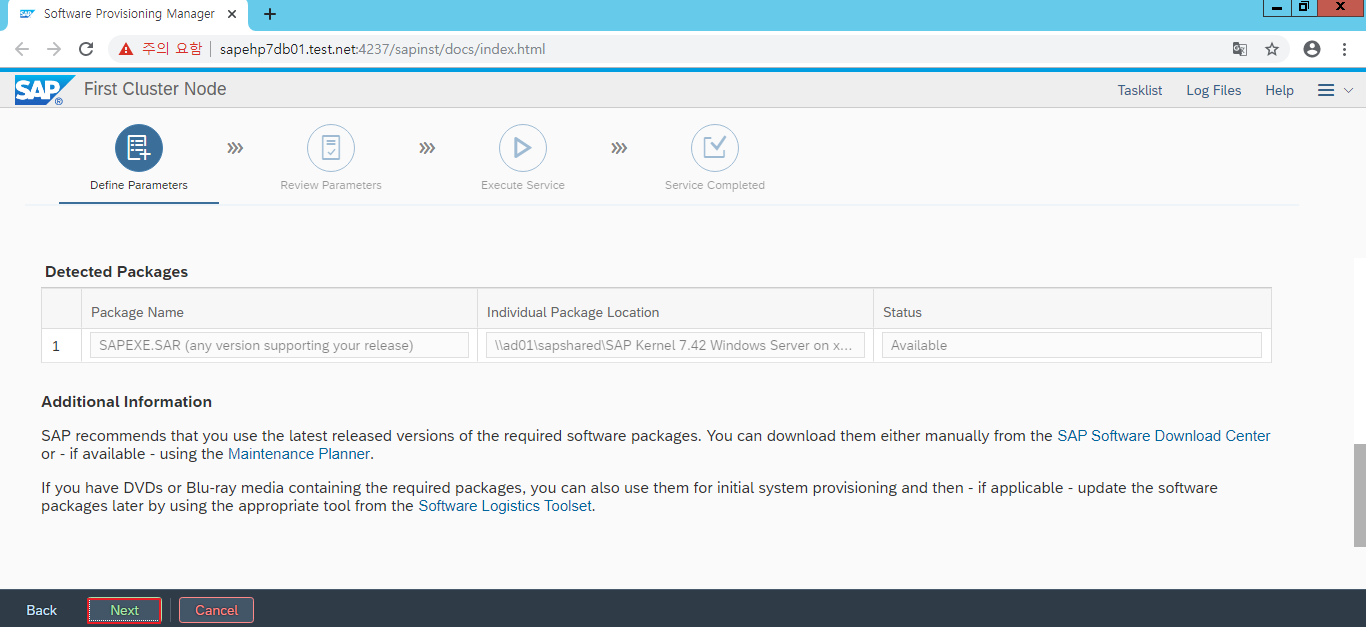Click the 주의 요함 warning text
1366x627 pixels.
[171, 49]
